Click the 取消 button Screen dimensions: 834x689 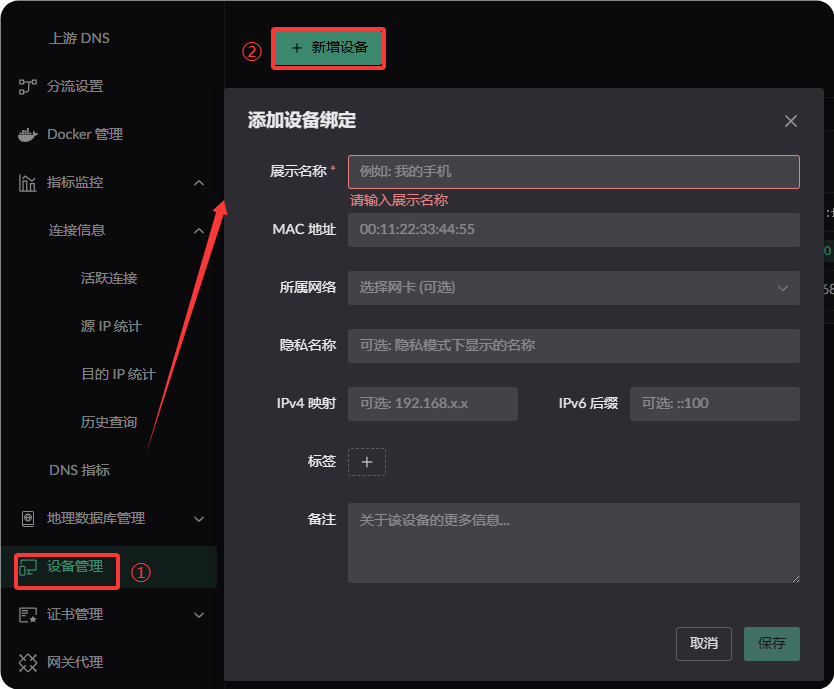pos(703,644)
